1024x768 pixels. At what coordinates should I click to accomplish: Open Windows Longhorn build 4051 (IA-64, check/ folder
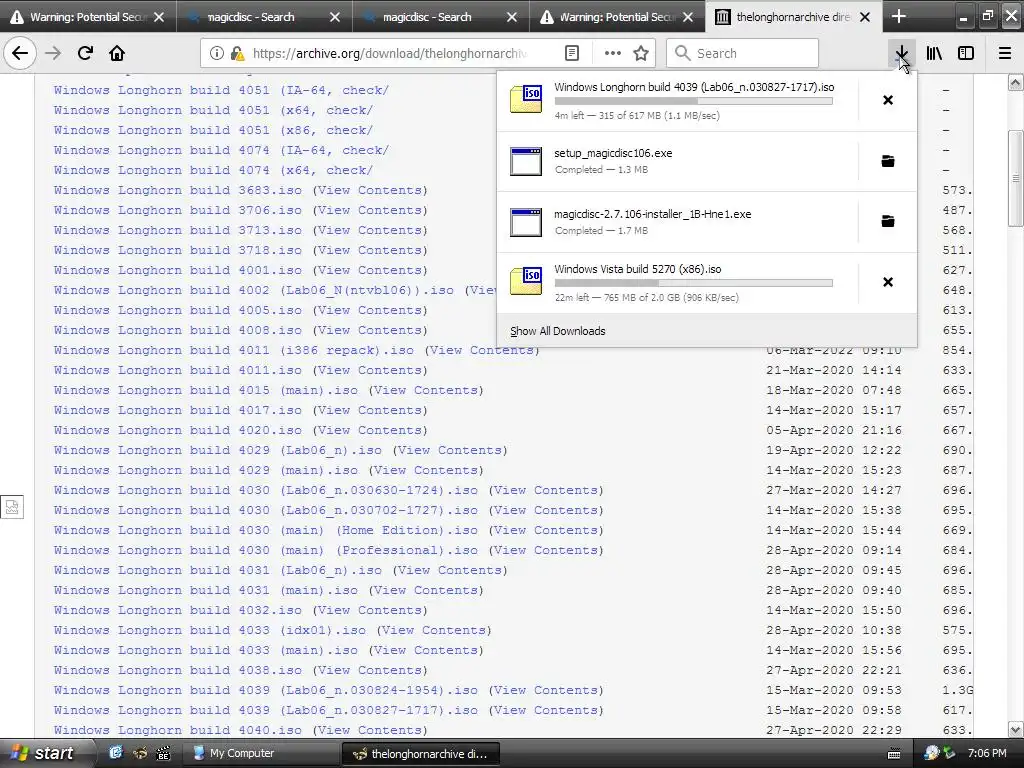coord(221,90)
